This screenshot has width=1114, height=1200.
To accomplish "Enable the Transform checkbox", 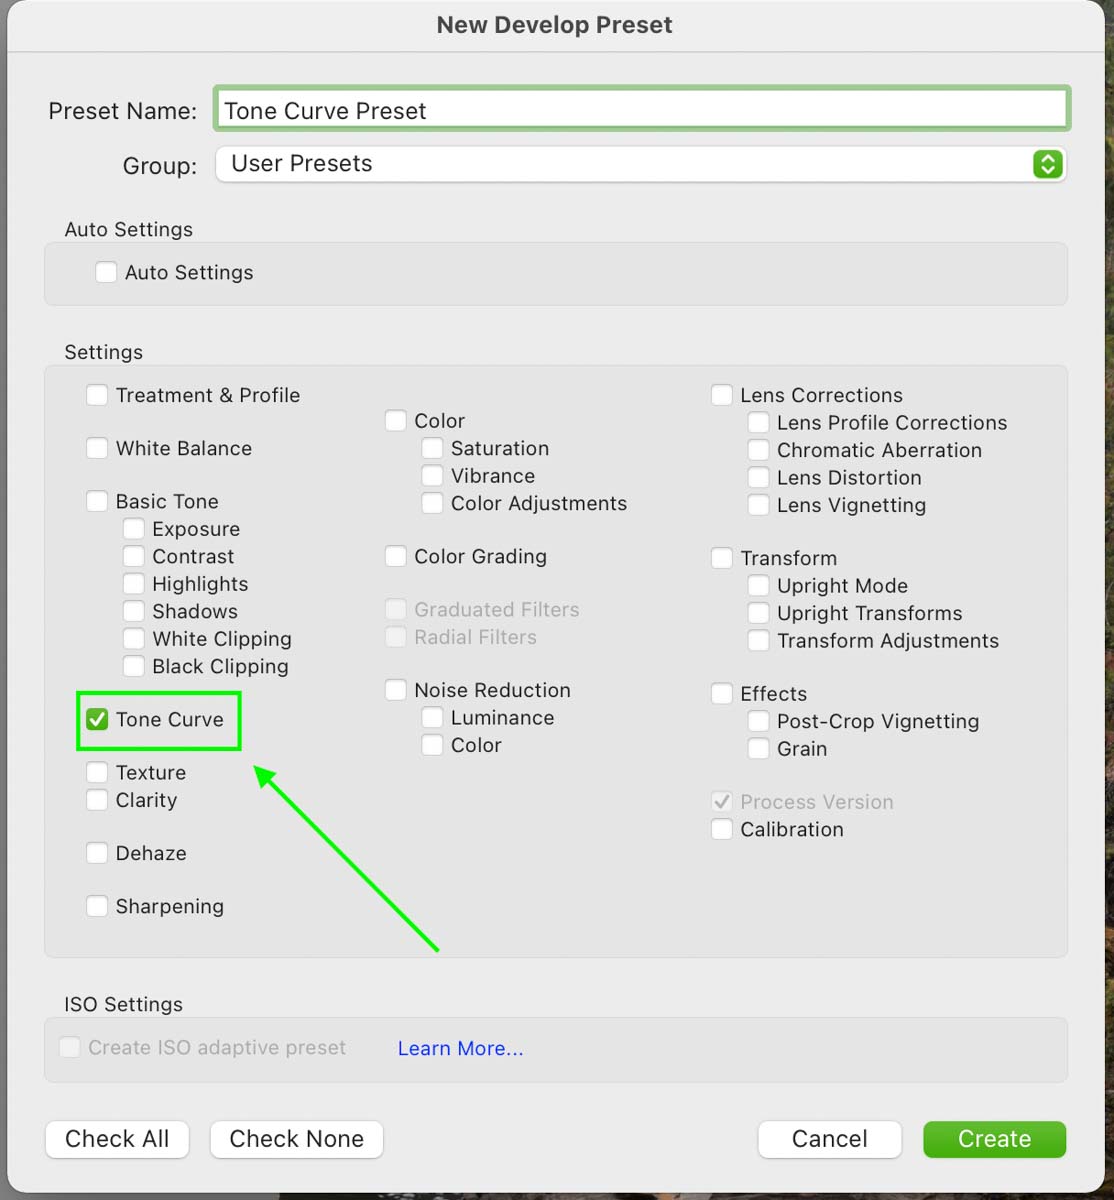I will pyautogui.click(x=722, y=558).
